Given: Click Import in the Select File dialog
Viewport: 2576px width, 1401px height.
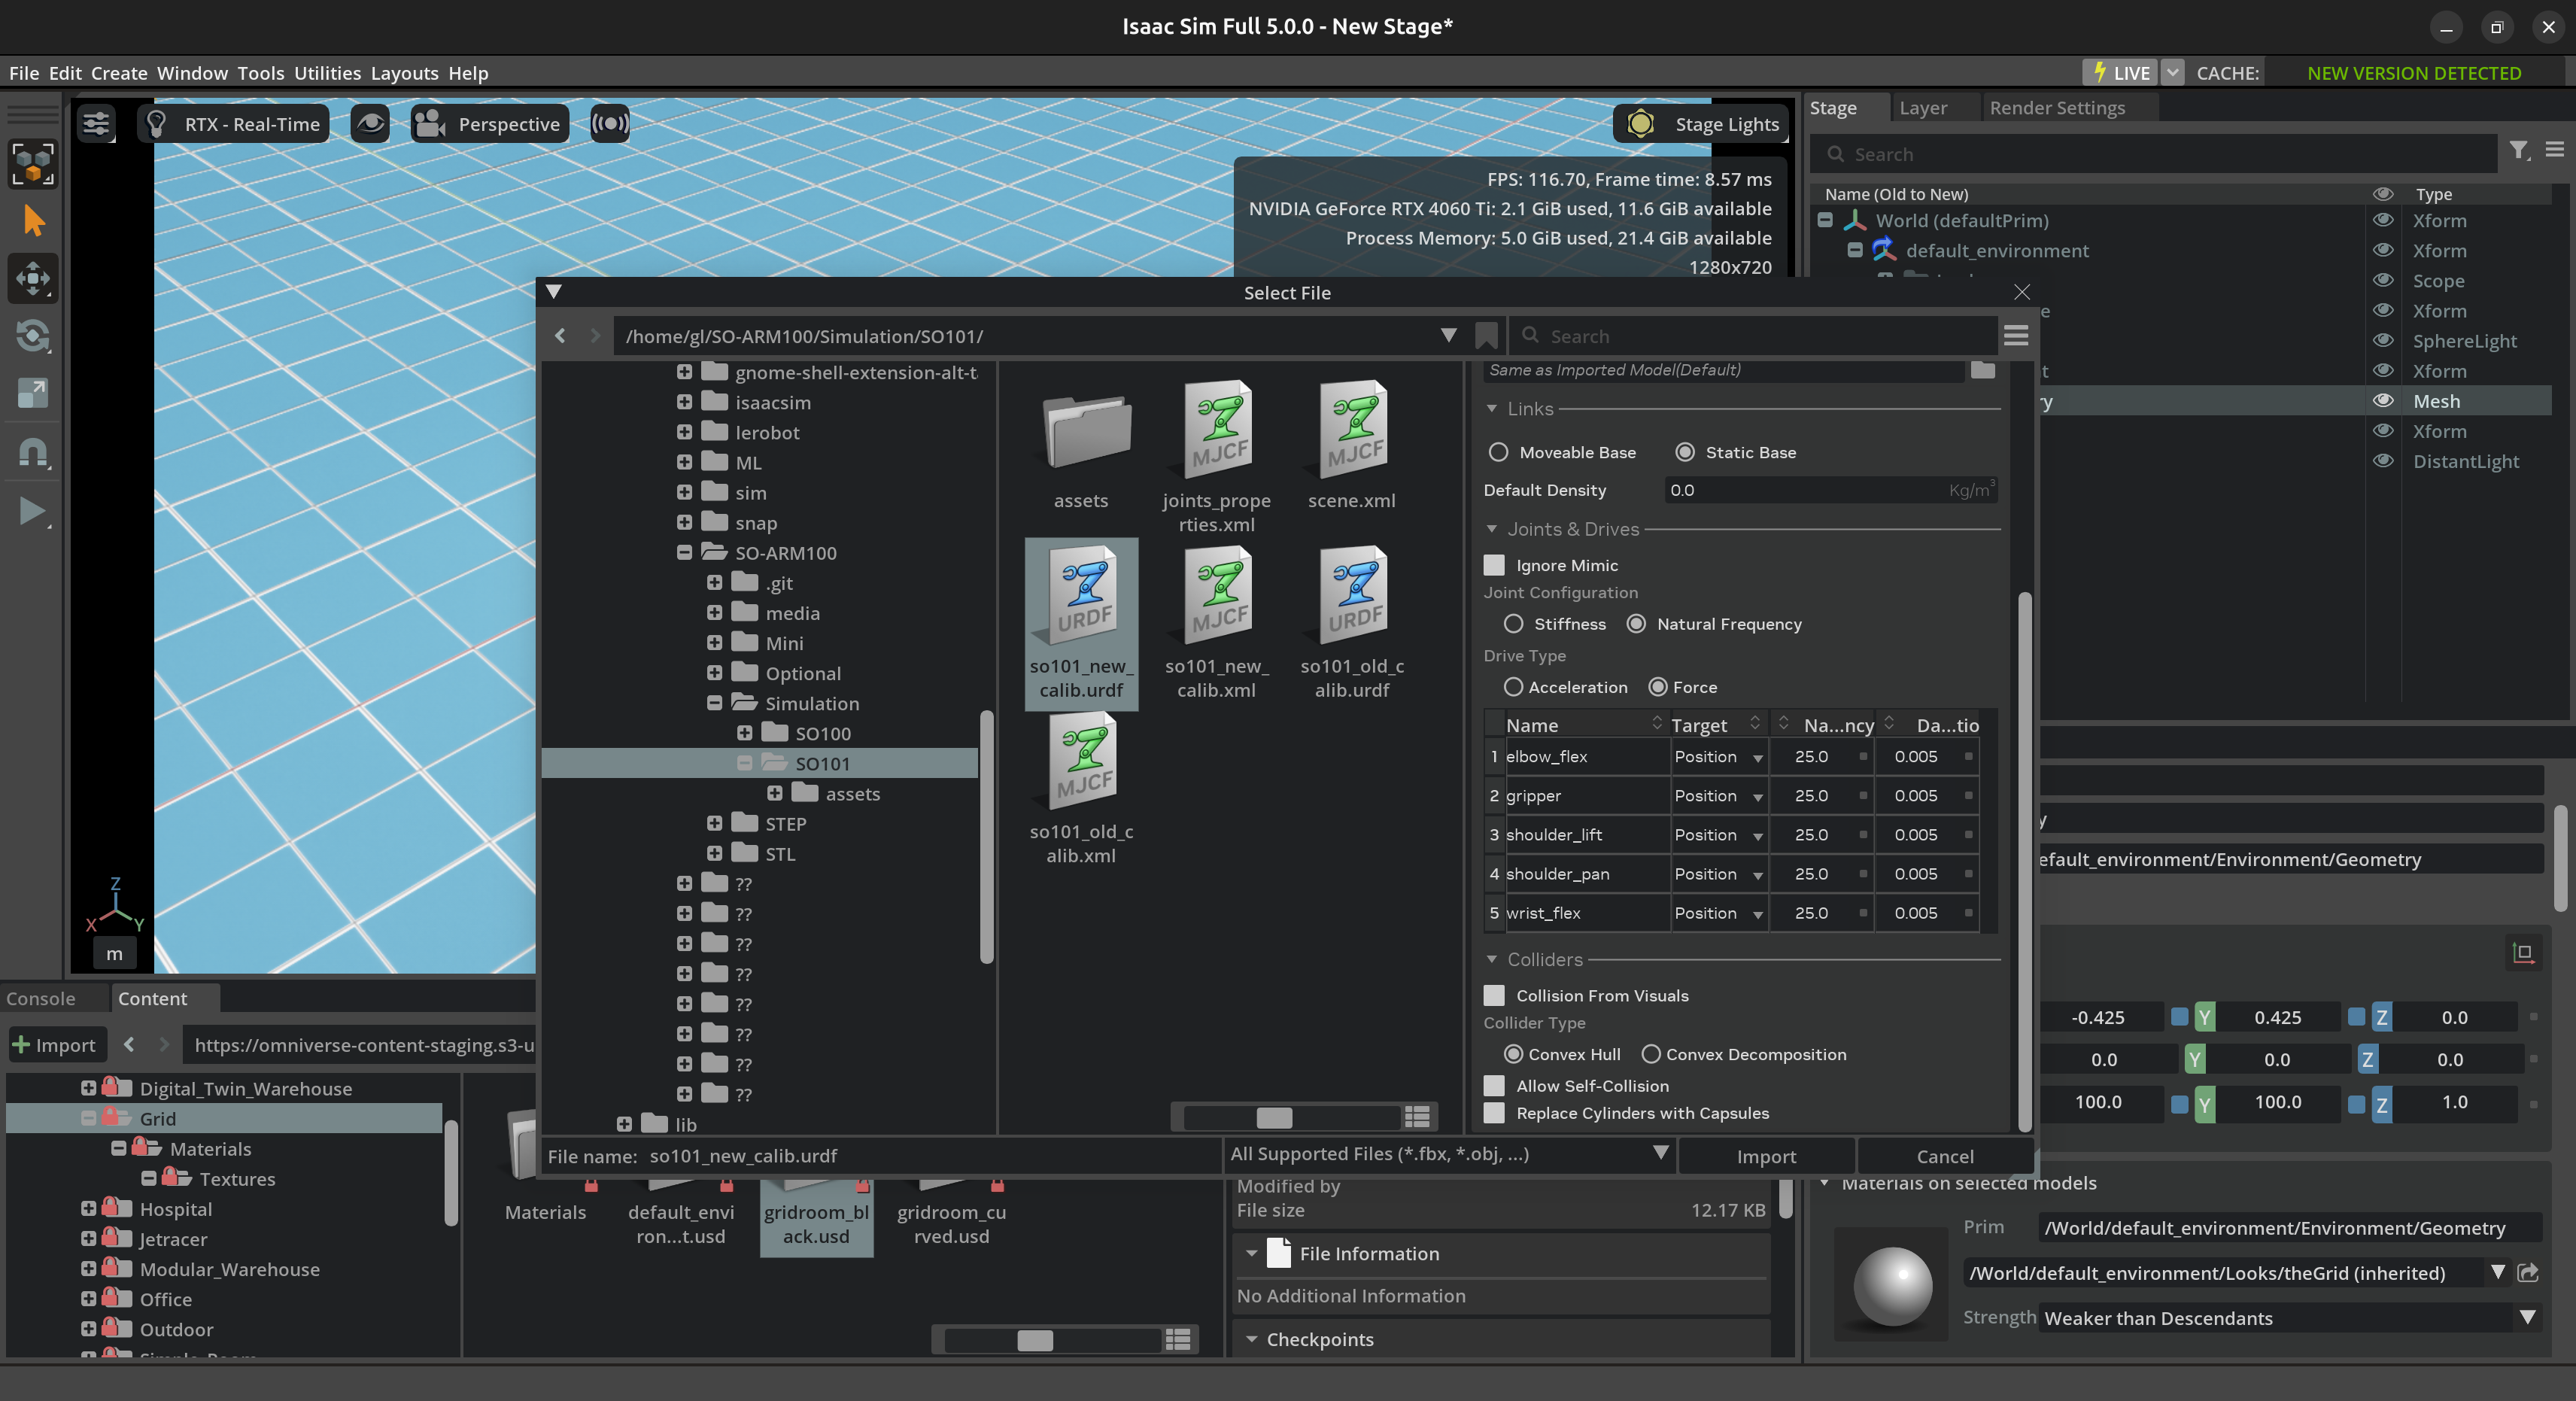Looking at the screenshot, I should click(1766, 1156).
